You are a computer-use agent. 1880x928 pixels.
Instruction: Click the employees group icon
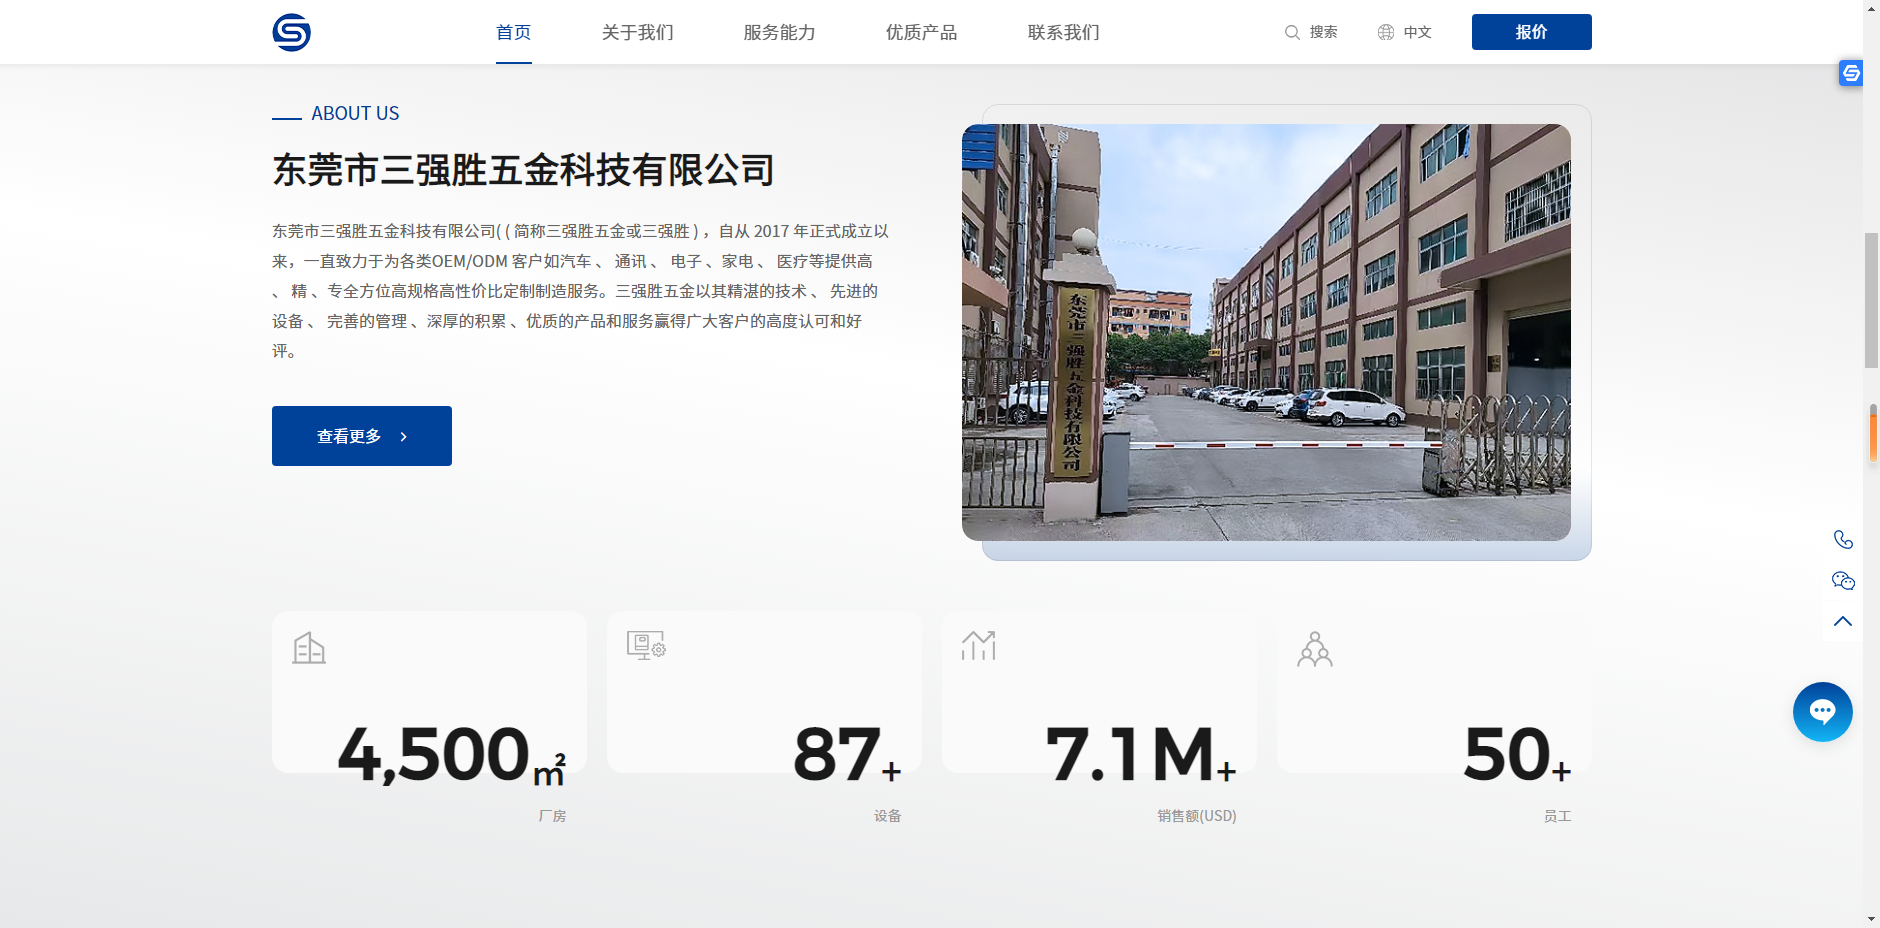[1315, 649]
